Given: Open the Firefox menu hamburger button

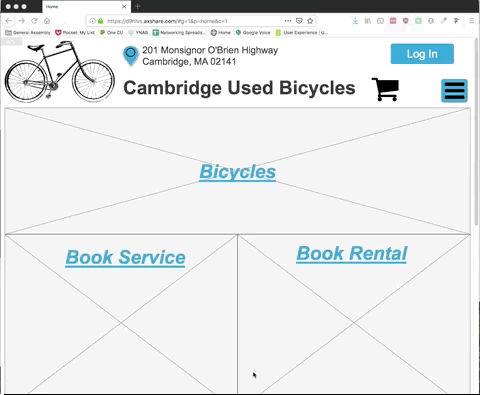Looking at the screenshot, I should coord(471,21).
